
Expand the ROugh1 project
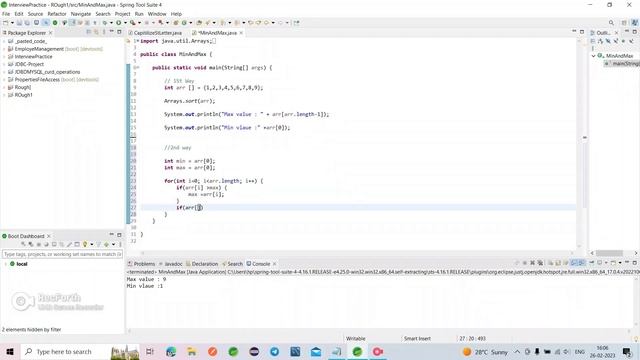coord(4,95)
